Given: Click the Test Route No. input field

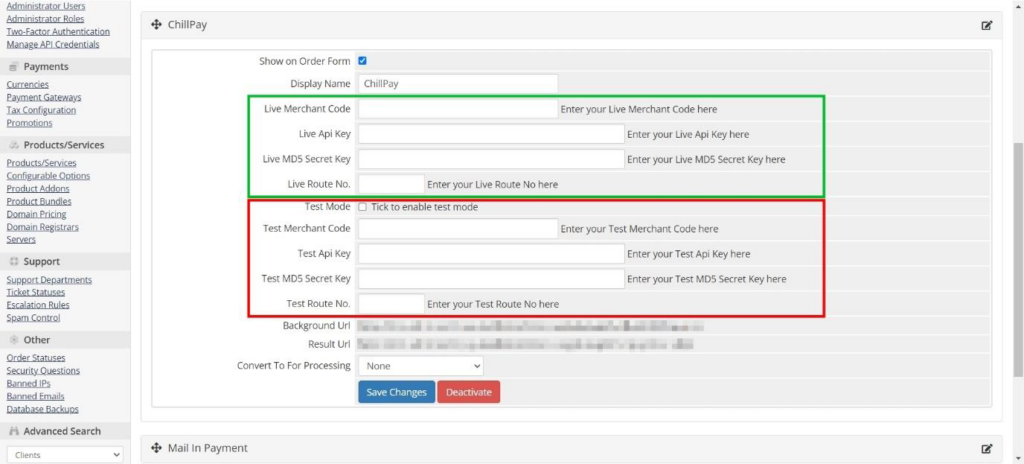Looking at the screenshot, I should tap(391, 304).
